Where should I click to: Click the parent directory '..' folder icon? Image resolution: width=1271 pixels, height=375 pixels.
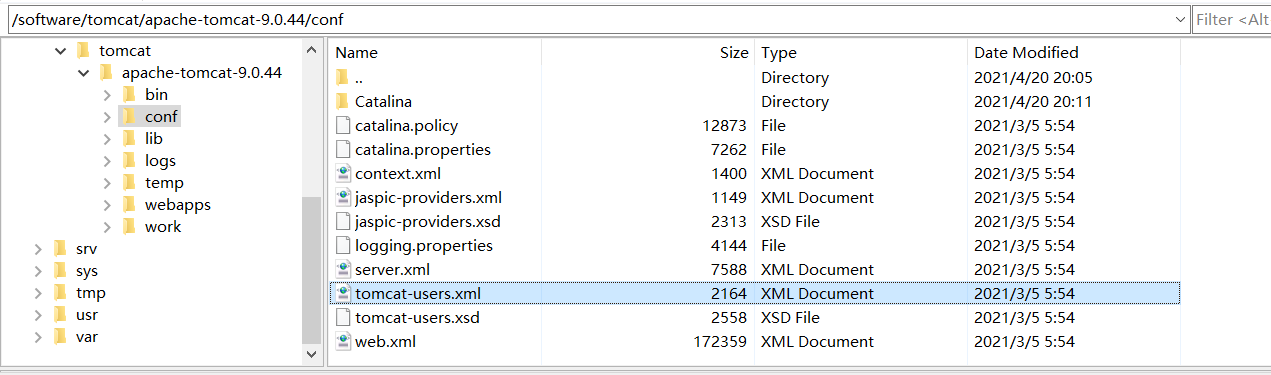(342, 78)
